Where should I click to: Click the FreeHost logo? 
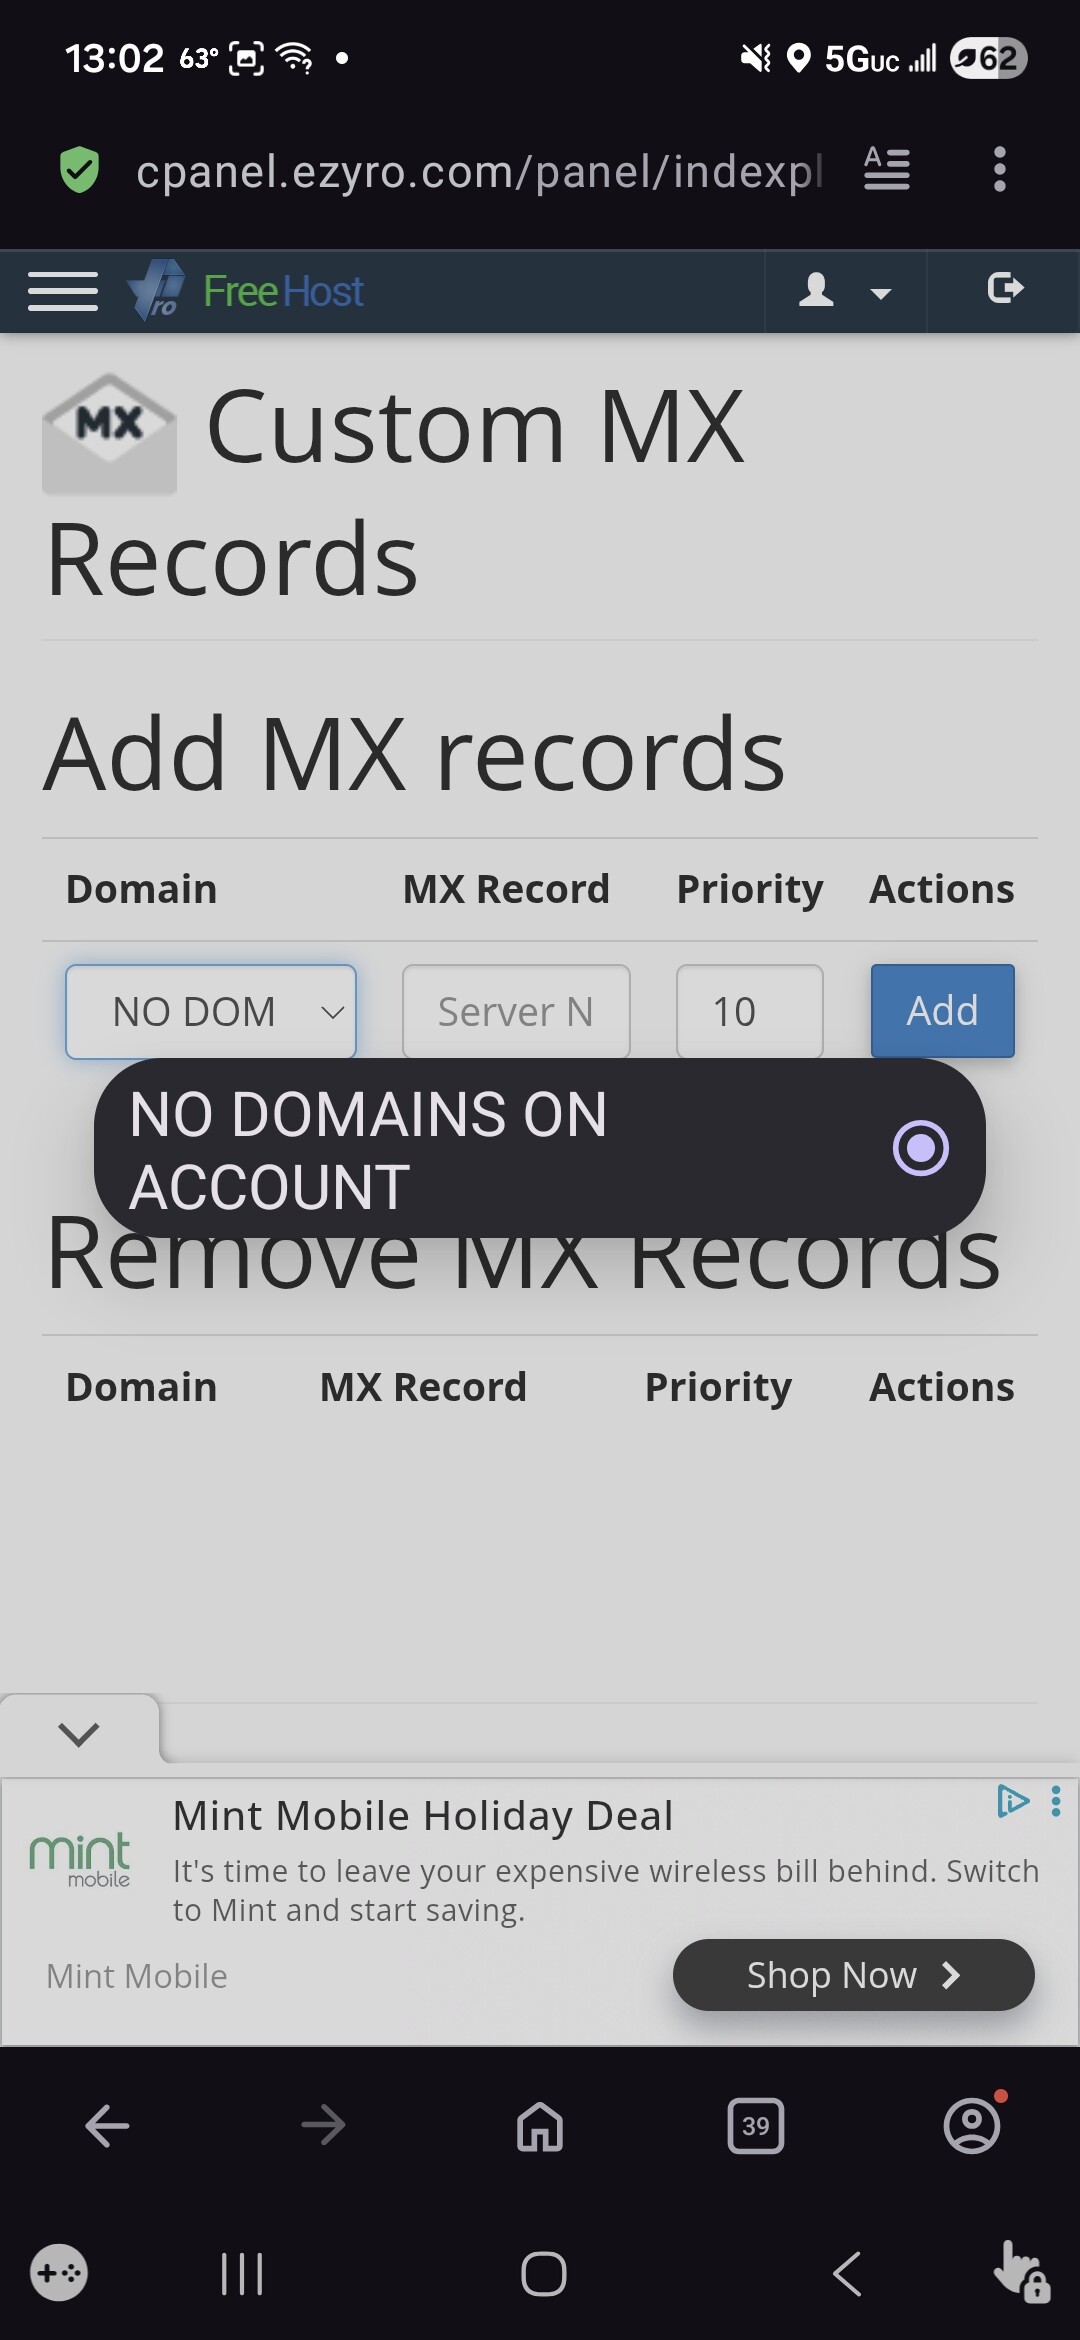click(x=246, y=291)
